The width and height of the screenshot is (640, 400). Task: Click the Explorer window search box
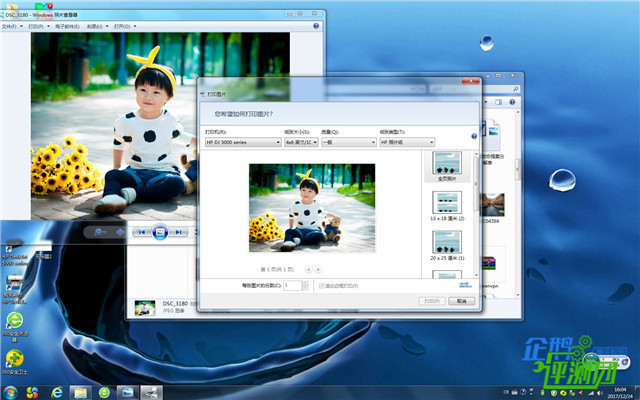(x=502, y=89)
